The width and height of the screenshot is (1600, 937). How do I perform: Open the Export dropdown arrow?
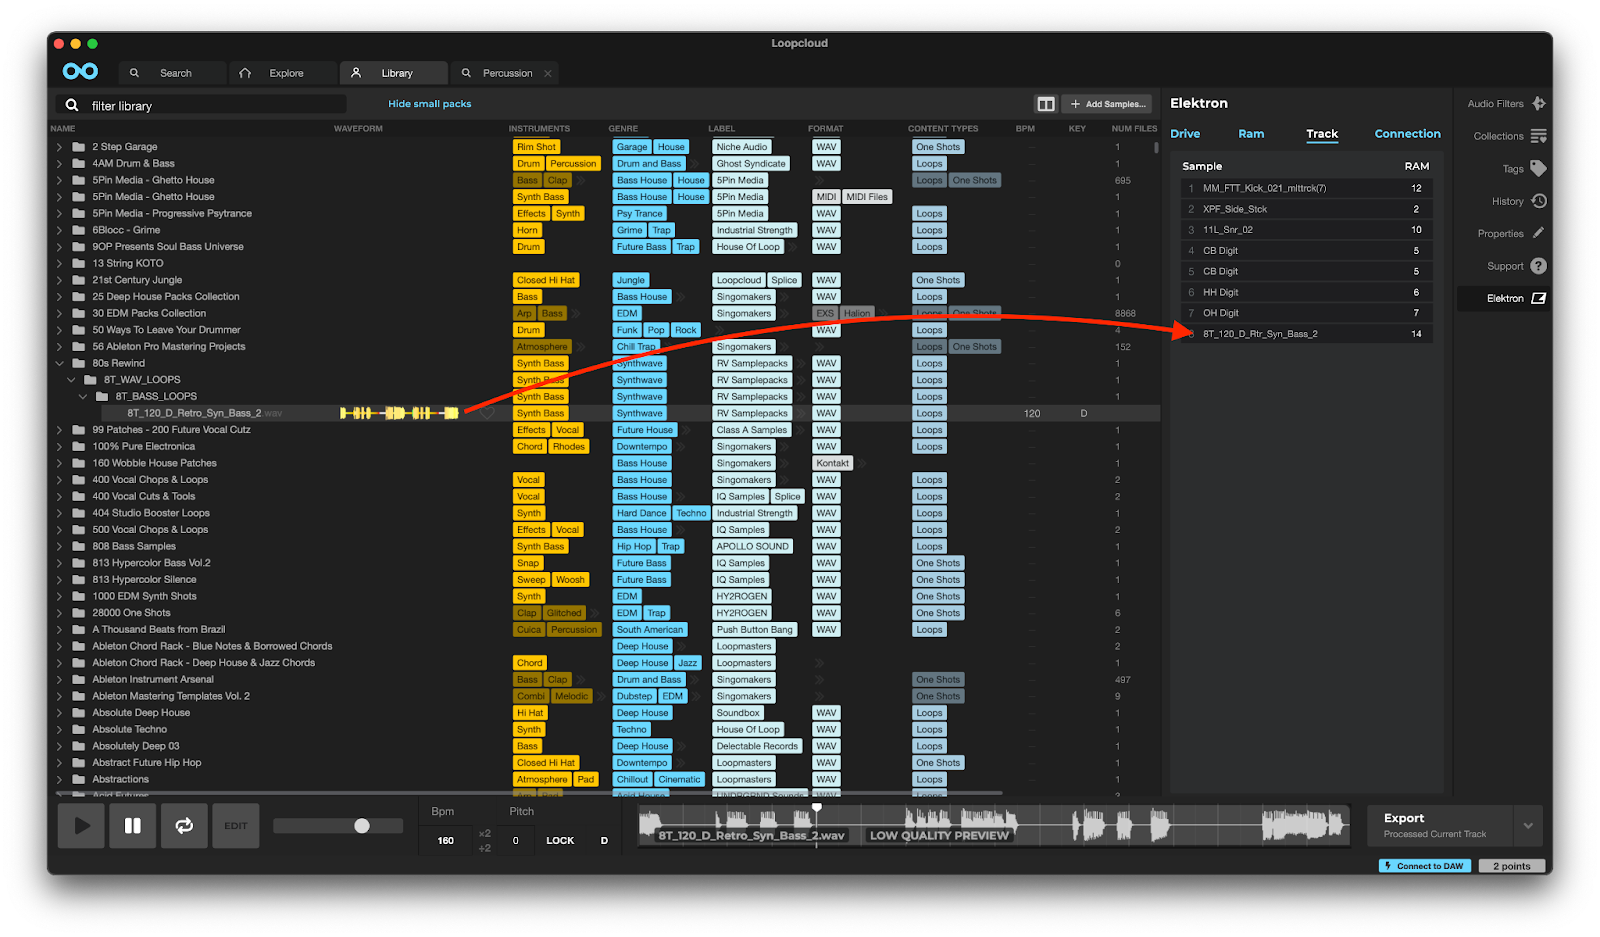(x=1528, y=826)
